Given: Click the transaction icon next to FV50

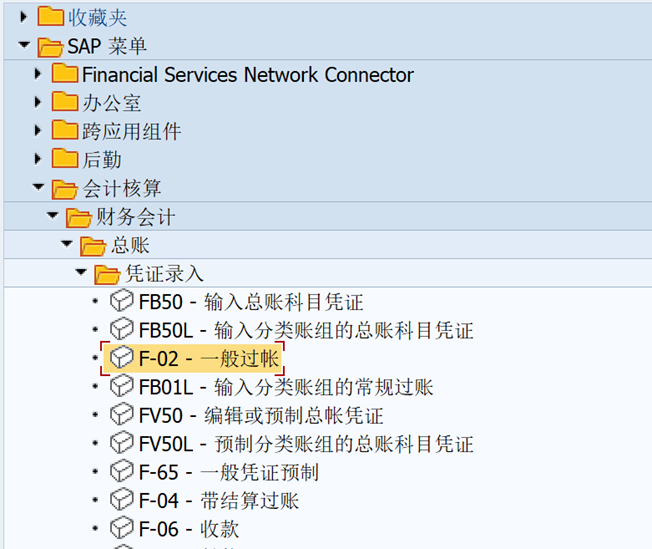Looking at the screenshot, I should pos(121,414).
